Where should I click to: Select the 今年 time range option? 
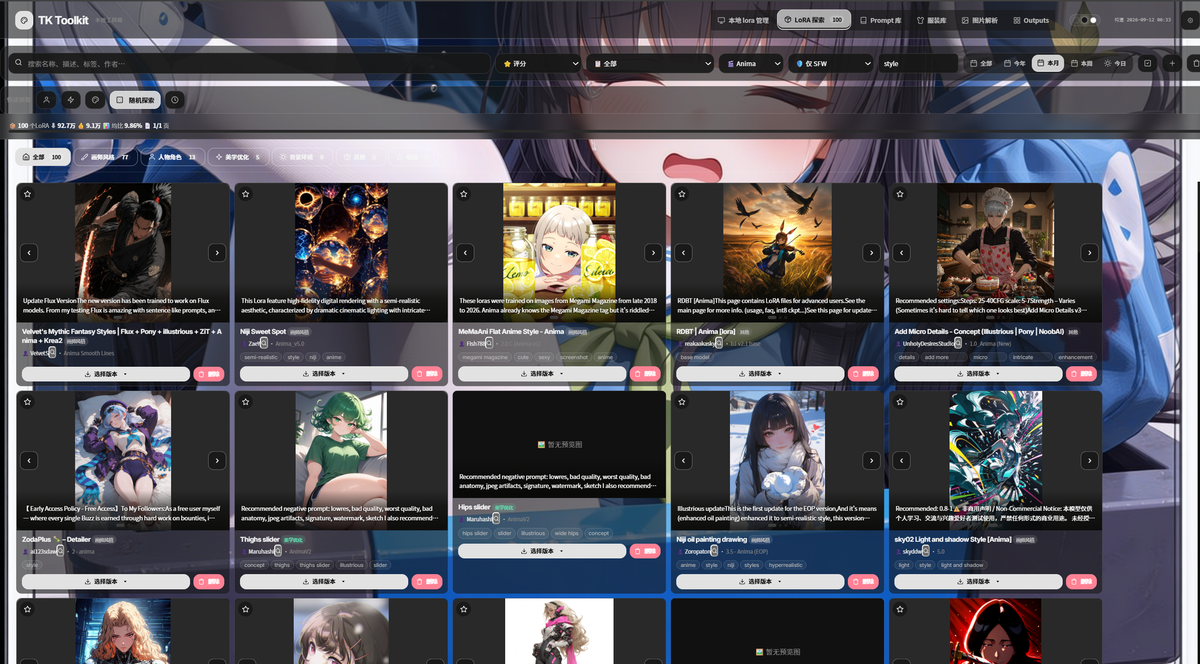tap(1015, 63)
